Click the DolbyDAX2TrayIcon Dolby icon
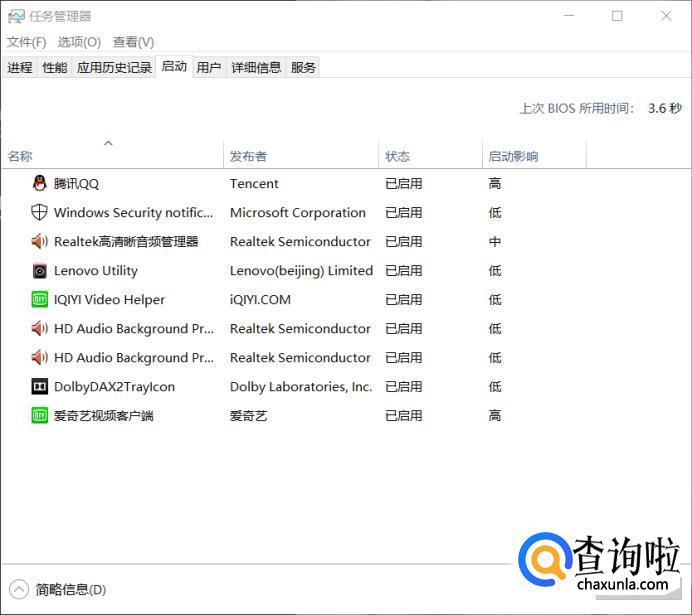 (x=39, y=386)
